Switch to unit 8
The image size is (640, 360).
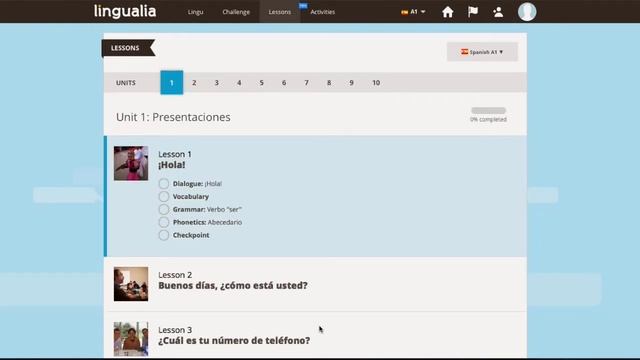coord(329,82)
